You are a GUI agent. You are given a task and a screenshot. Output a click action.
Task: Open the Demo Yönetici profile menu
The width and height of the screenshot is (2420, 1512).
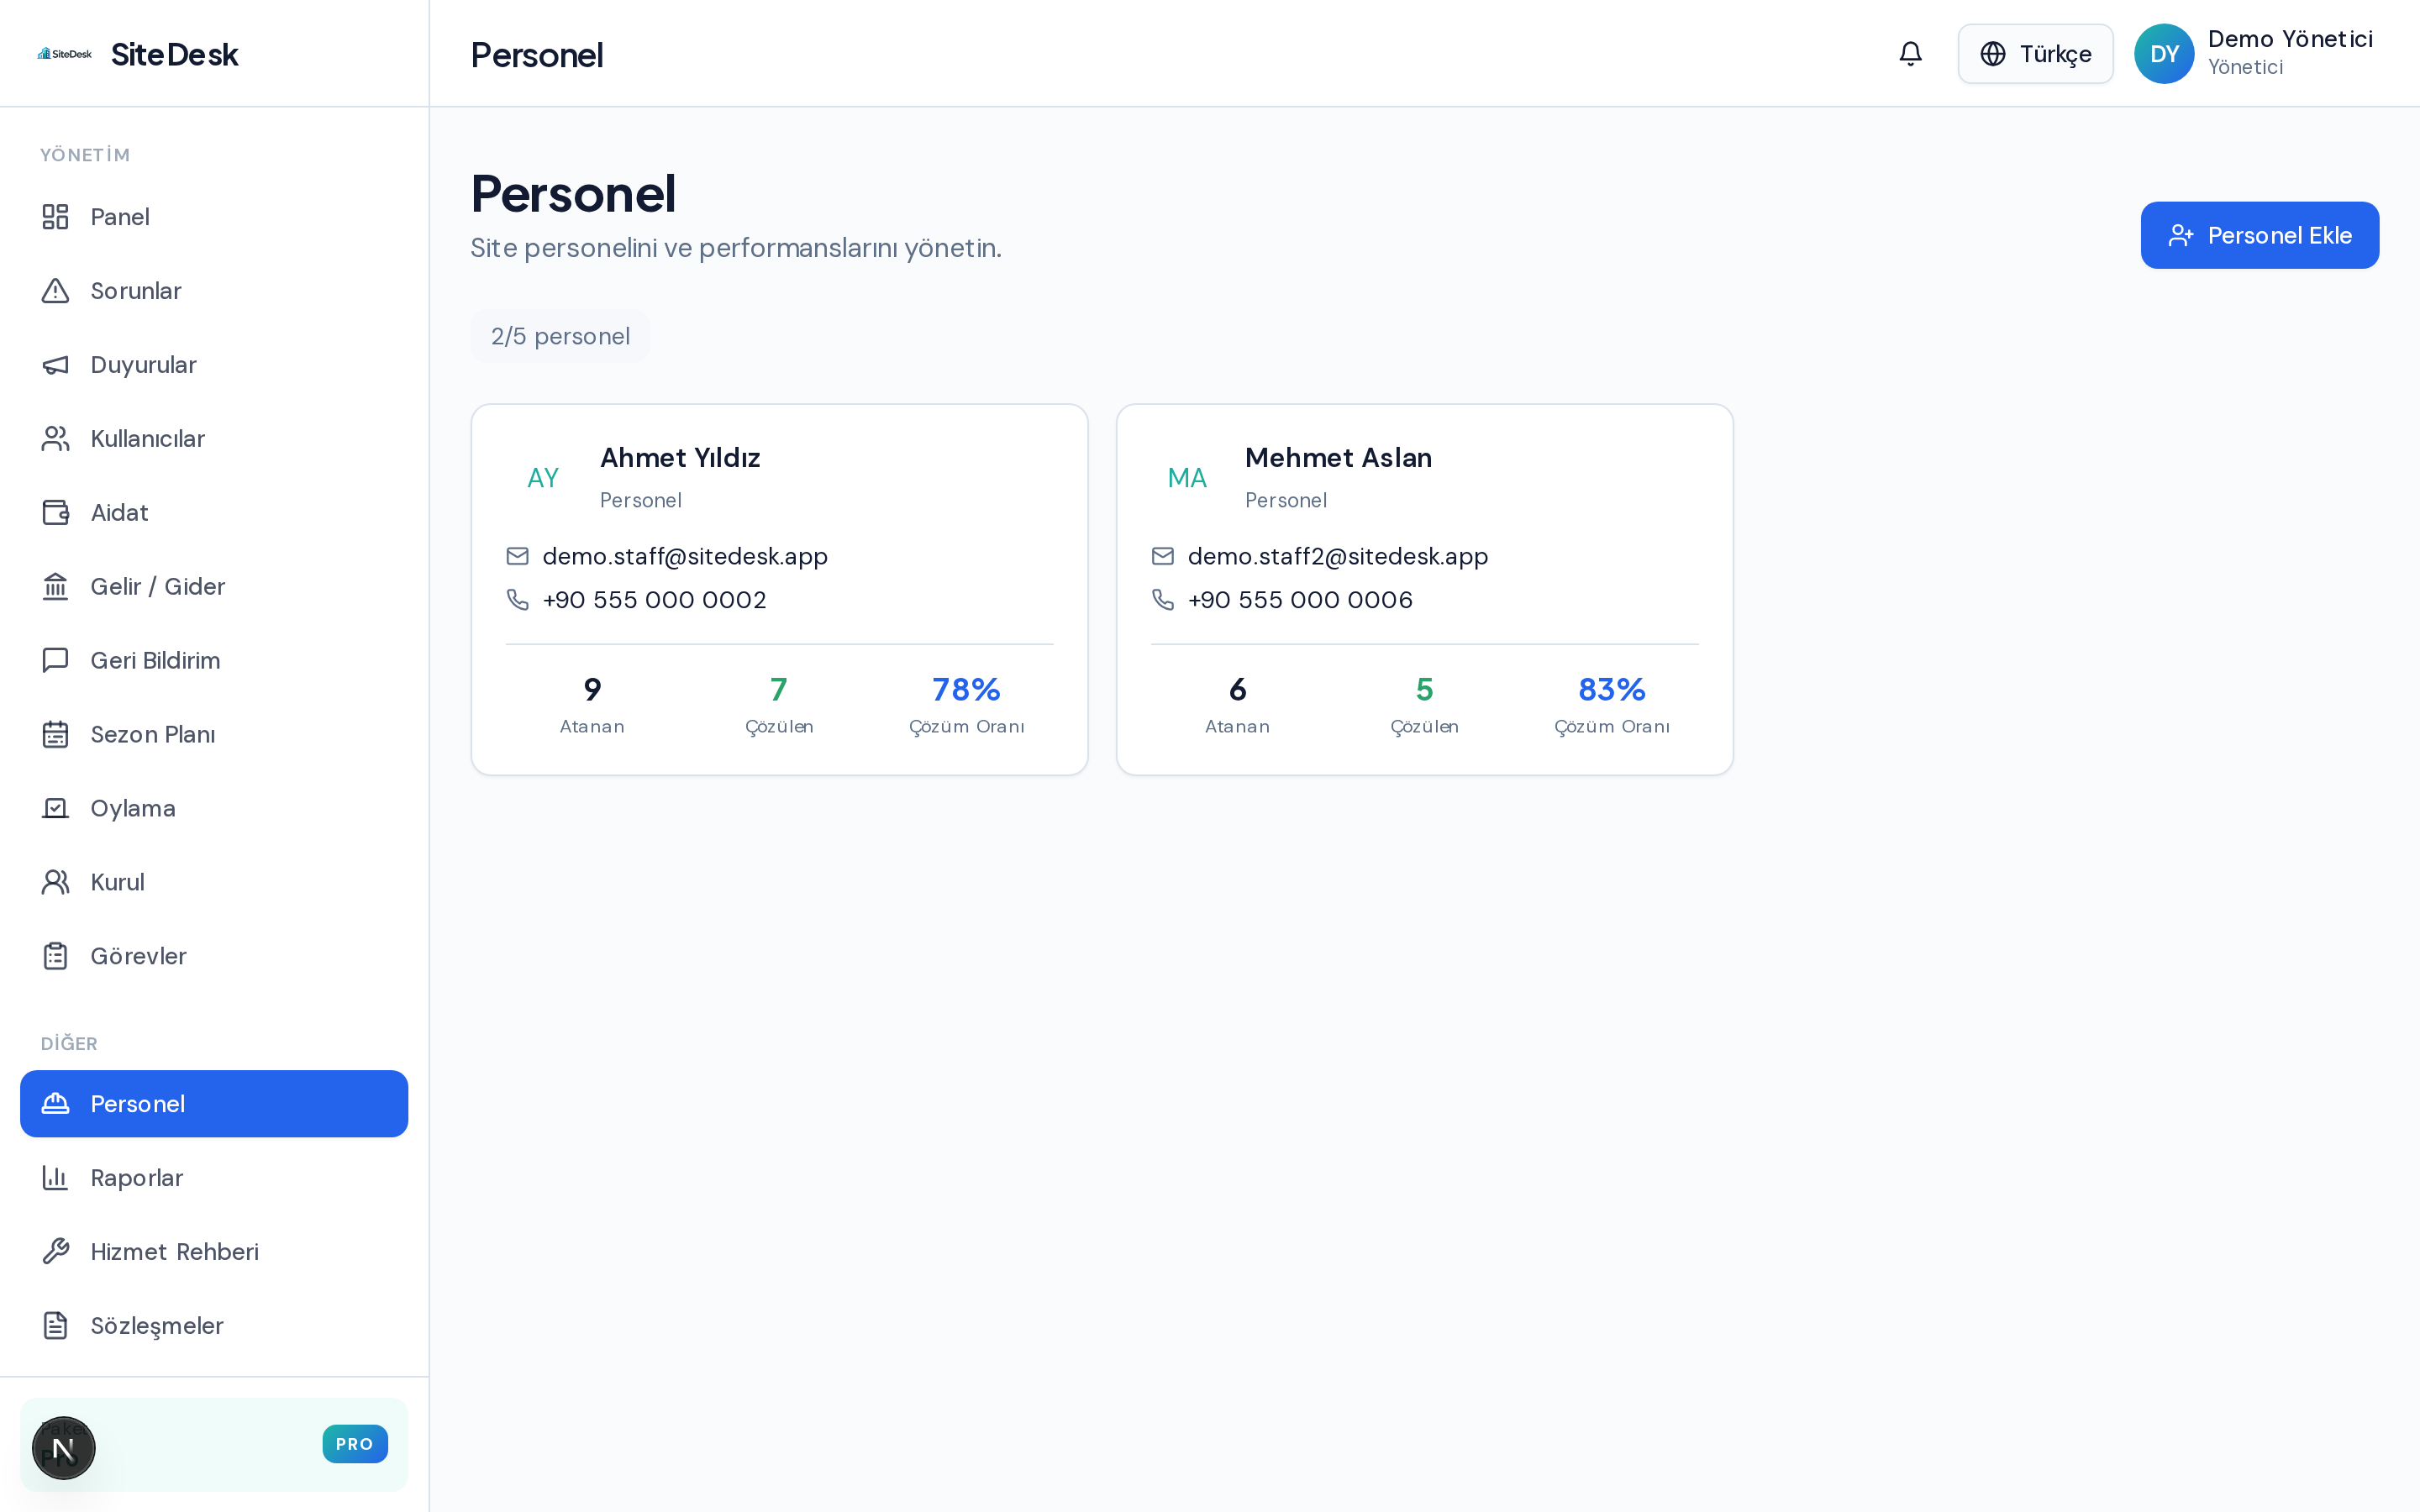click(x=2254, y=54)
